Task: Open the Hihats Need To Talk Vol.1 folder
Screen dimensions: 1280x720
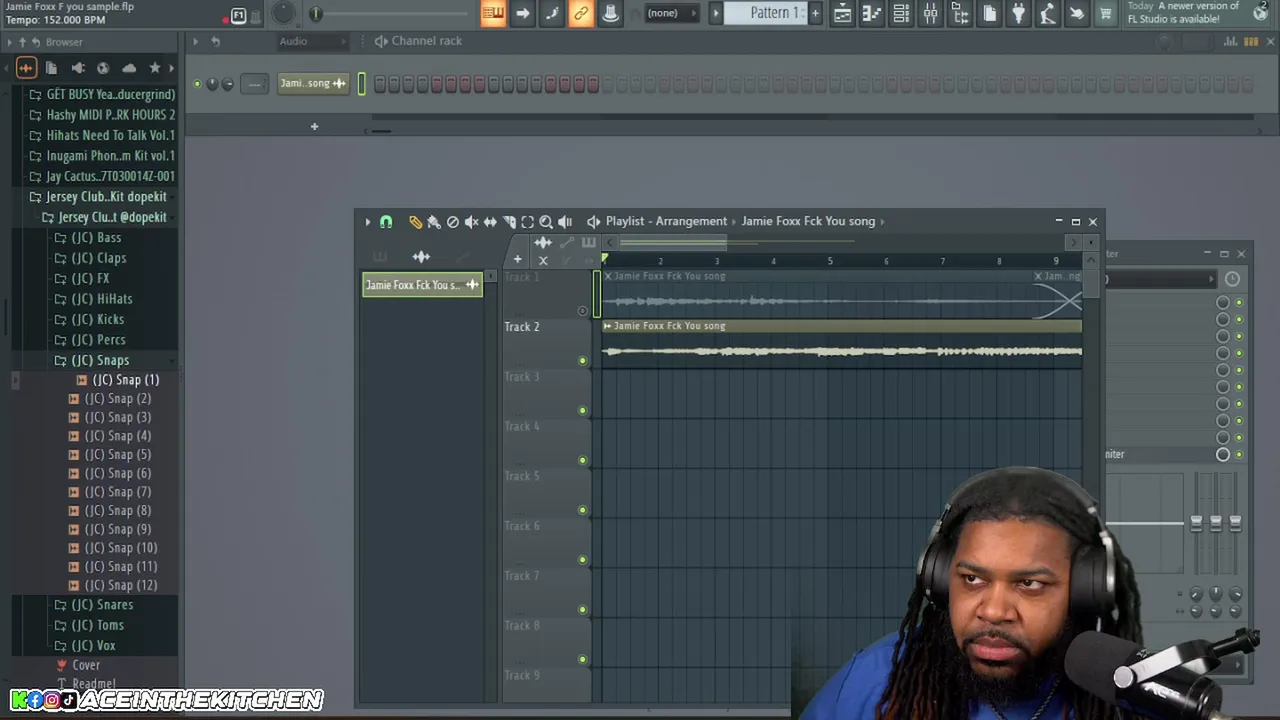Action: click(110, 135)
